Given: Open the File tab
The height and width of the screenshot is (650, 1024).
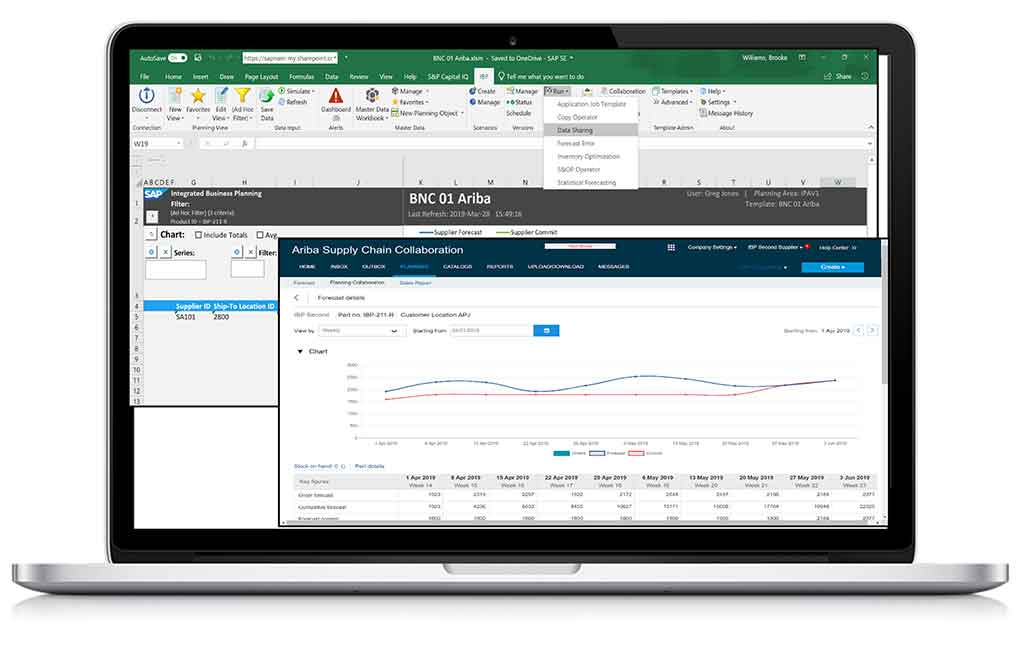Looking at the screenshot, I should [x=144, y=76].
